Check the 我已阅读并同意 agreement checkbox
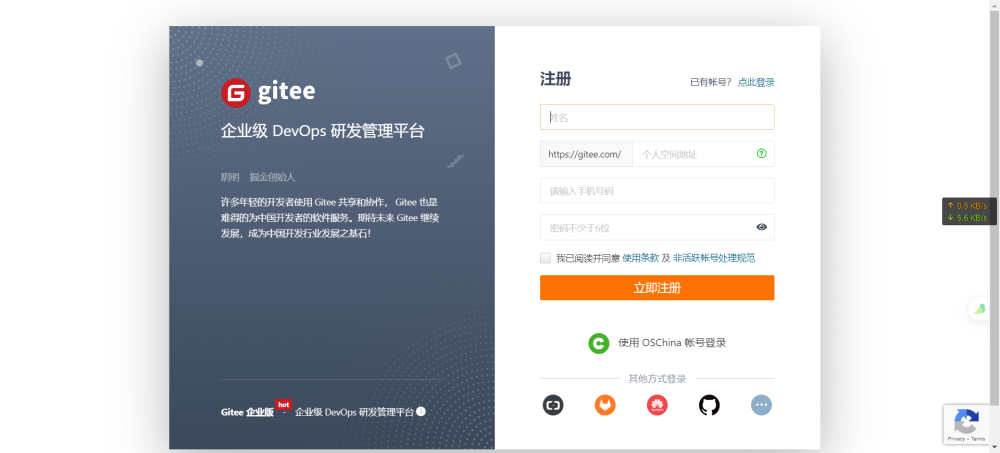Viewport: 1000px width, 453px height. [545, 258]
